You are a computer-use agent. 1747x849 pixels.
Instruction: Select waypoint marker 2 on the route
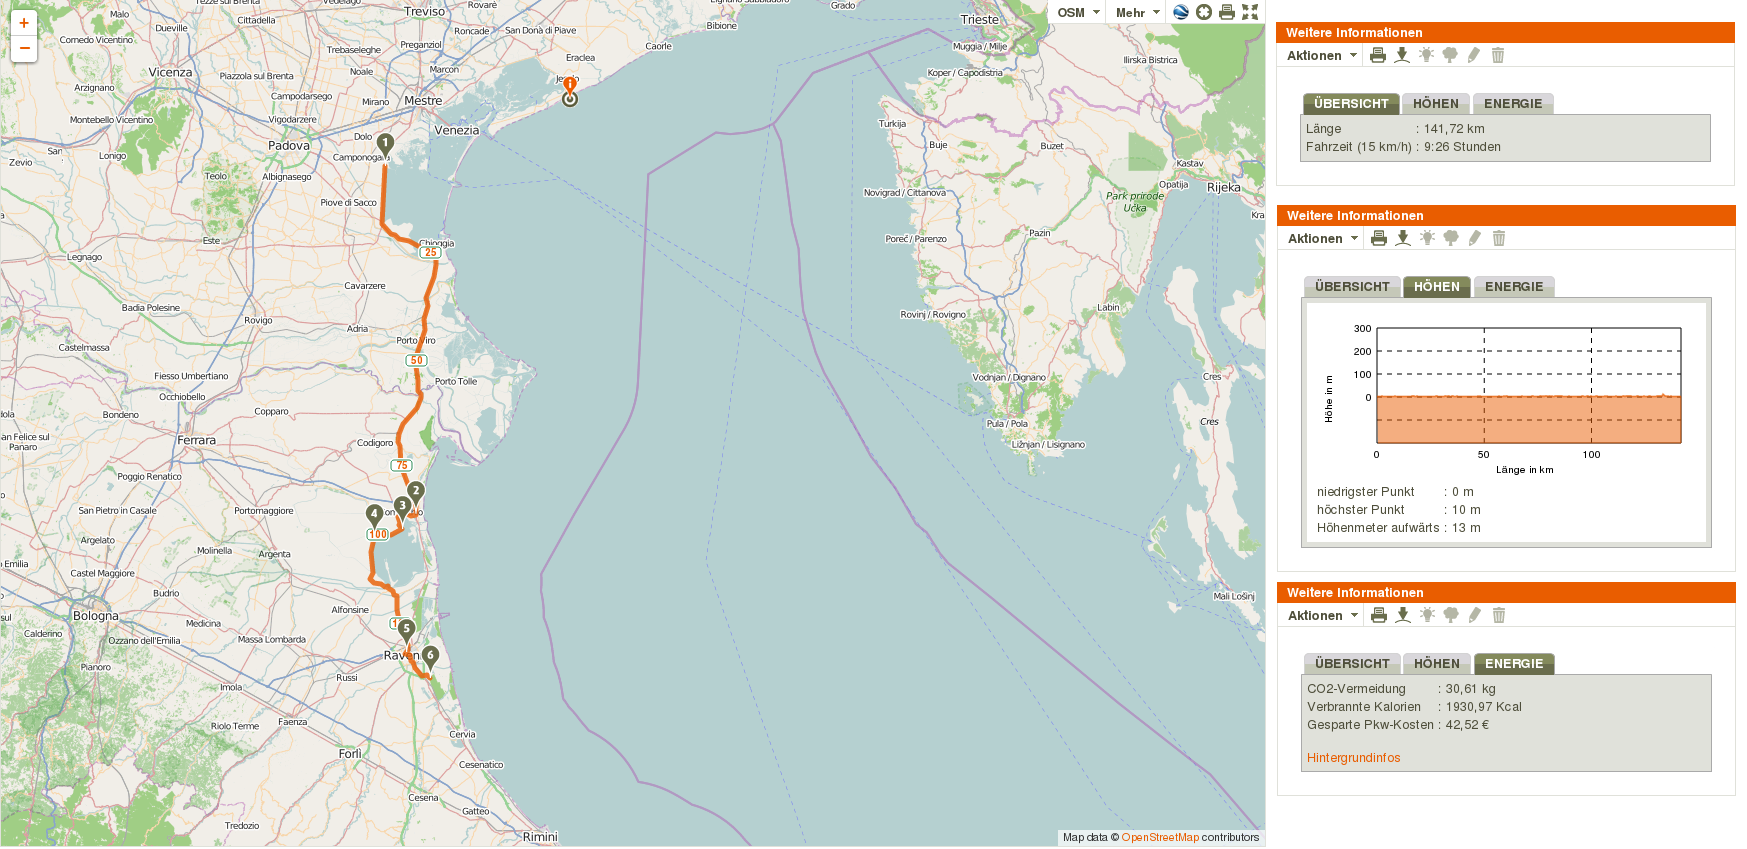tap(416, 492)
